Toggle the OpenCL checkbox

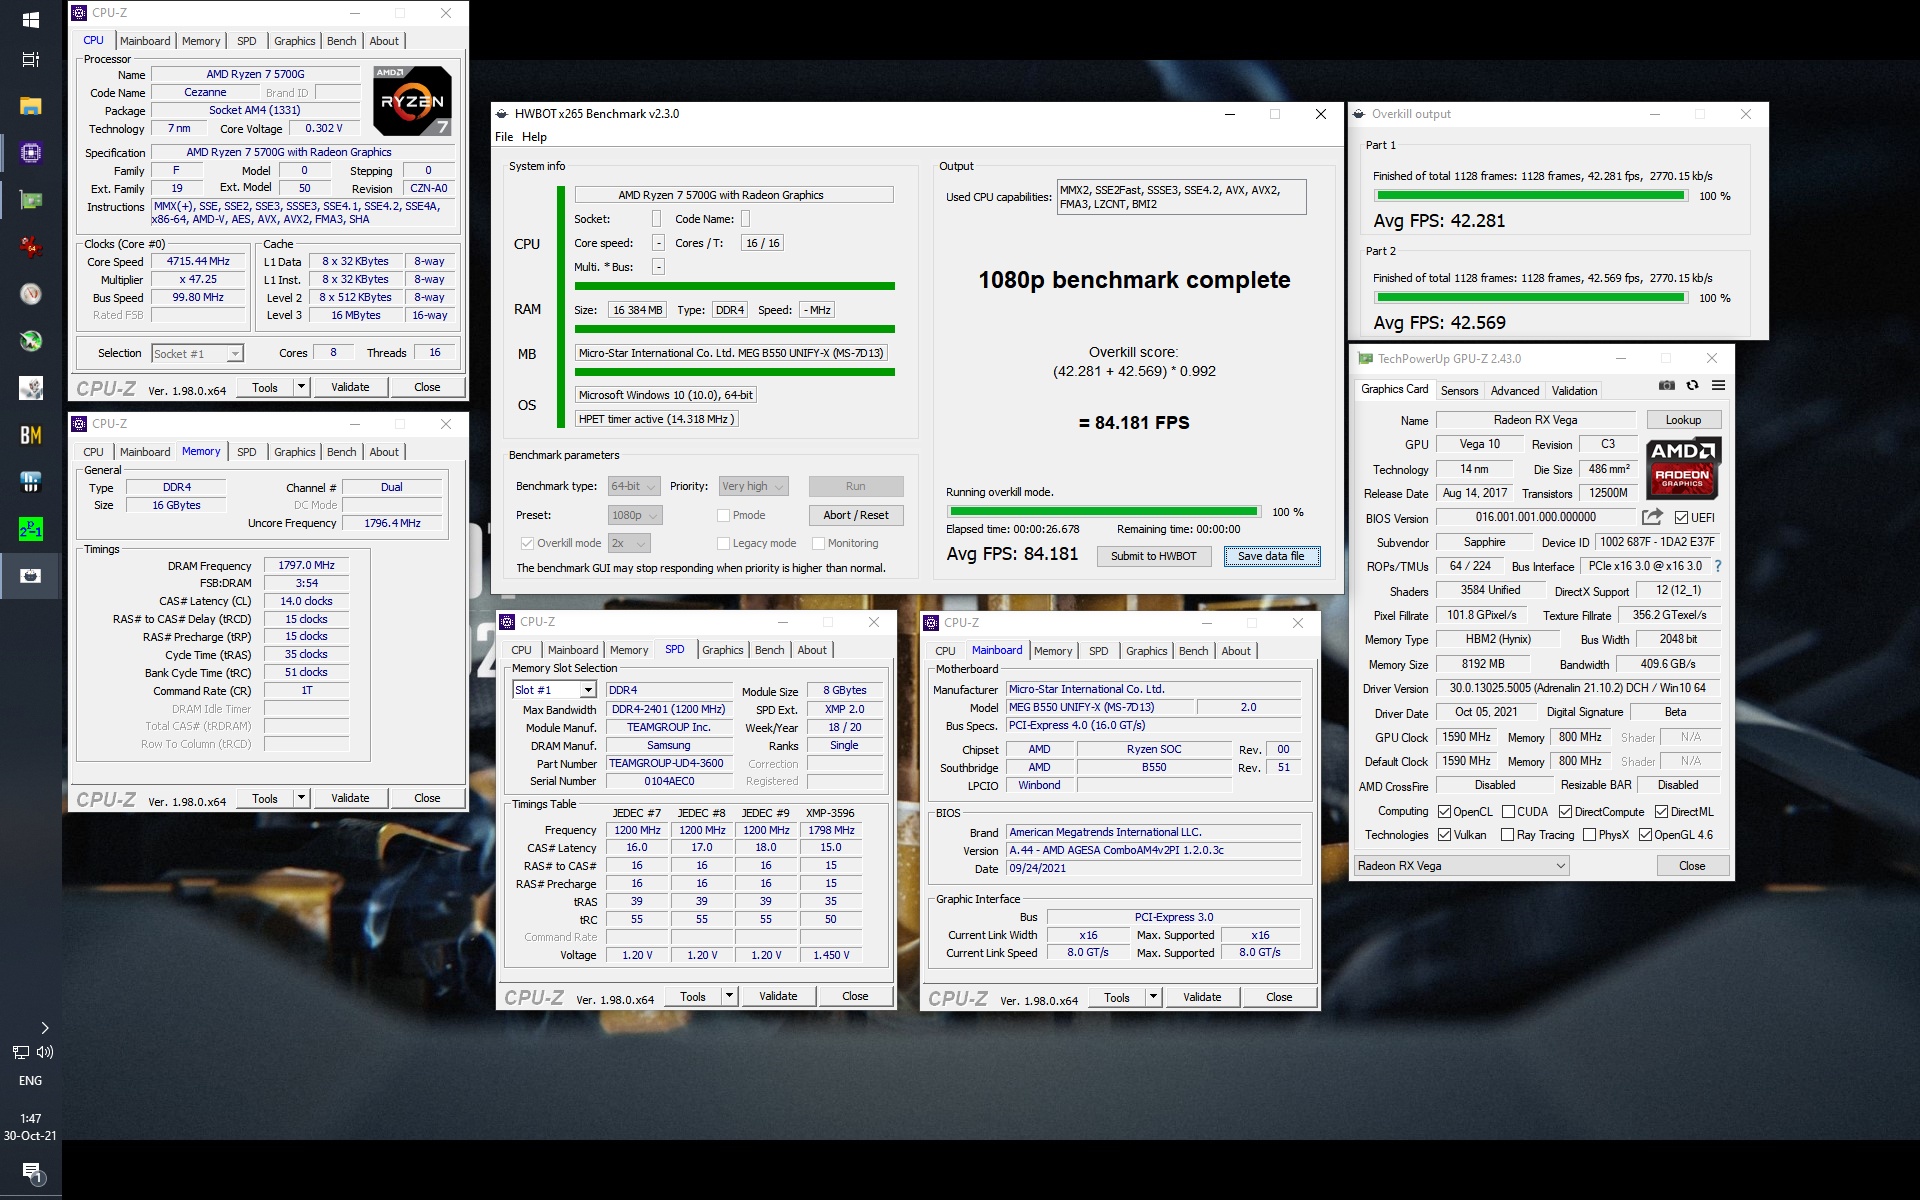pyautogui.click(x=1444, y=812)
